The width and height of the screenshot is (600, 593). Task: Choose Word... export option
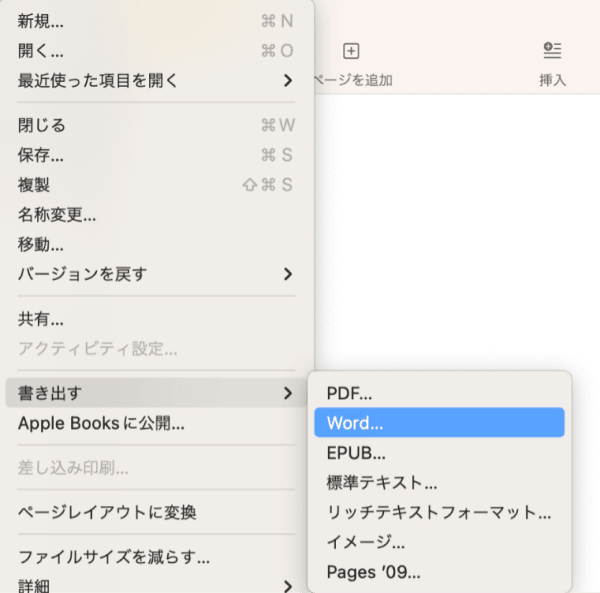click(x=439, y=423)
